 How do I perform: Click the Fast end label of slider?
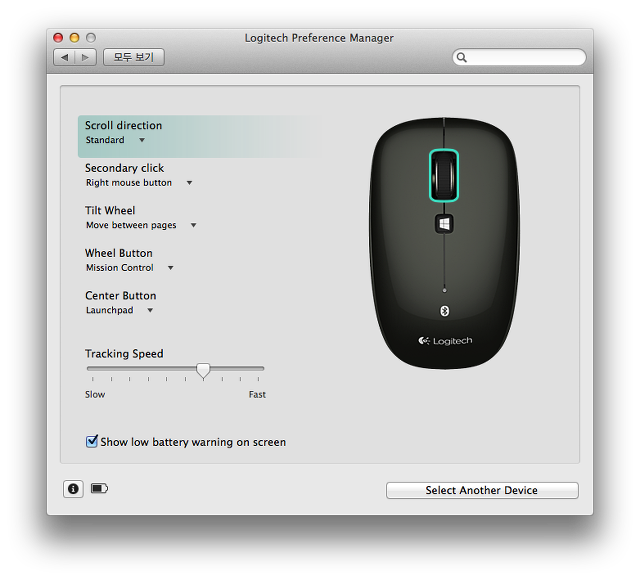257,394
